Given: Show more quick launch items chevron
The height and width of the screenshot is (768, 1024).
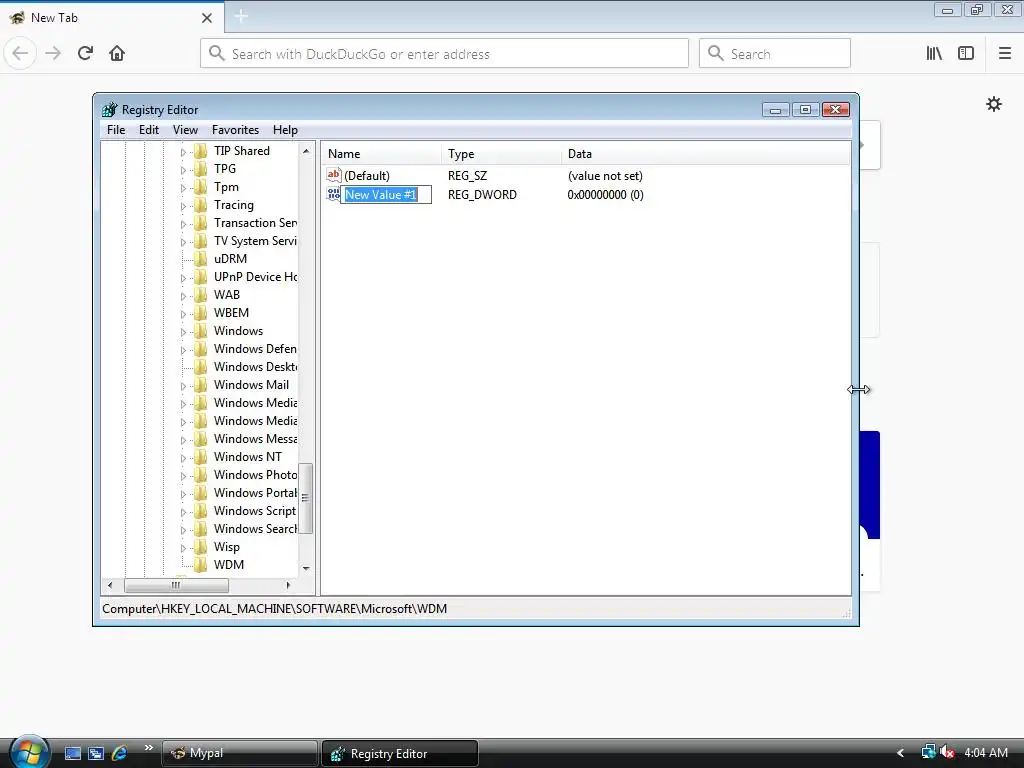Looking at the screenshot, I should pyautogui.click(x=148, y=748).
